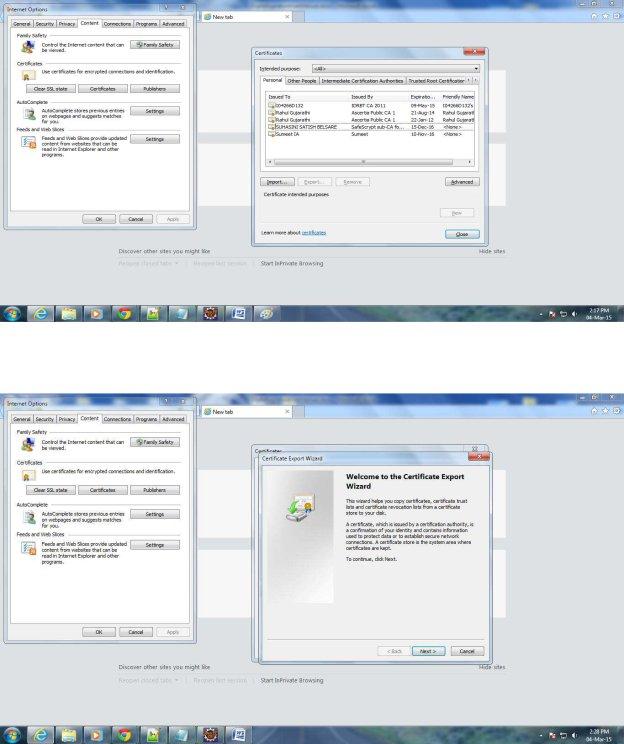Image resolution: width=624 pixels, height=744 pixels.
Task: Close the Certificates dialog with Close button
Action: [x=462, y=234]
